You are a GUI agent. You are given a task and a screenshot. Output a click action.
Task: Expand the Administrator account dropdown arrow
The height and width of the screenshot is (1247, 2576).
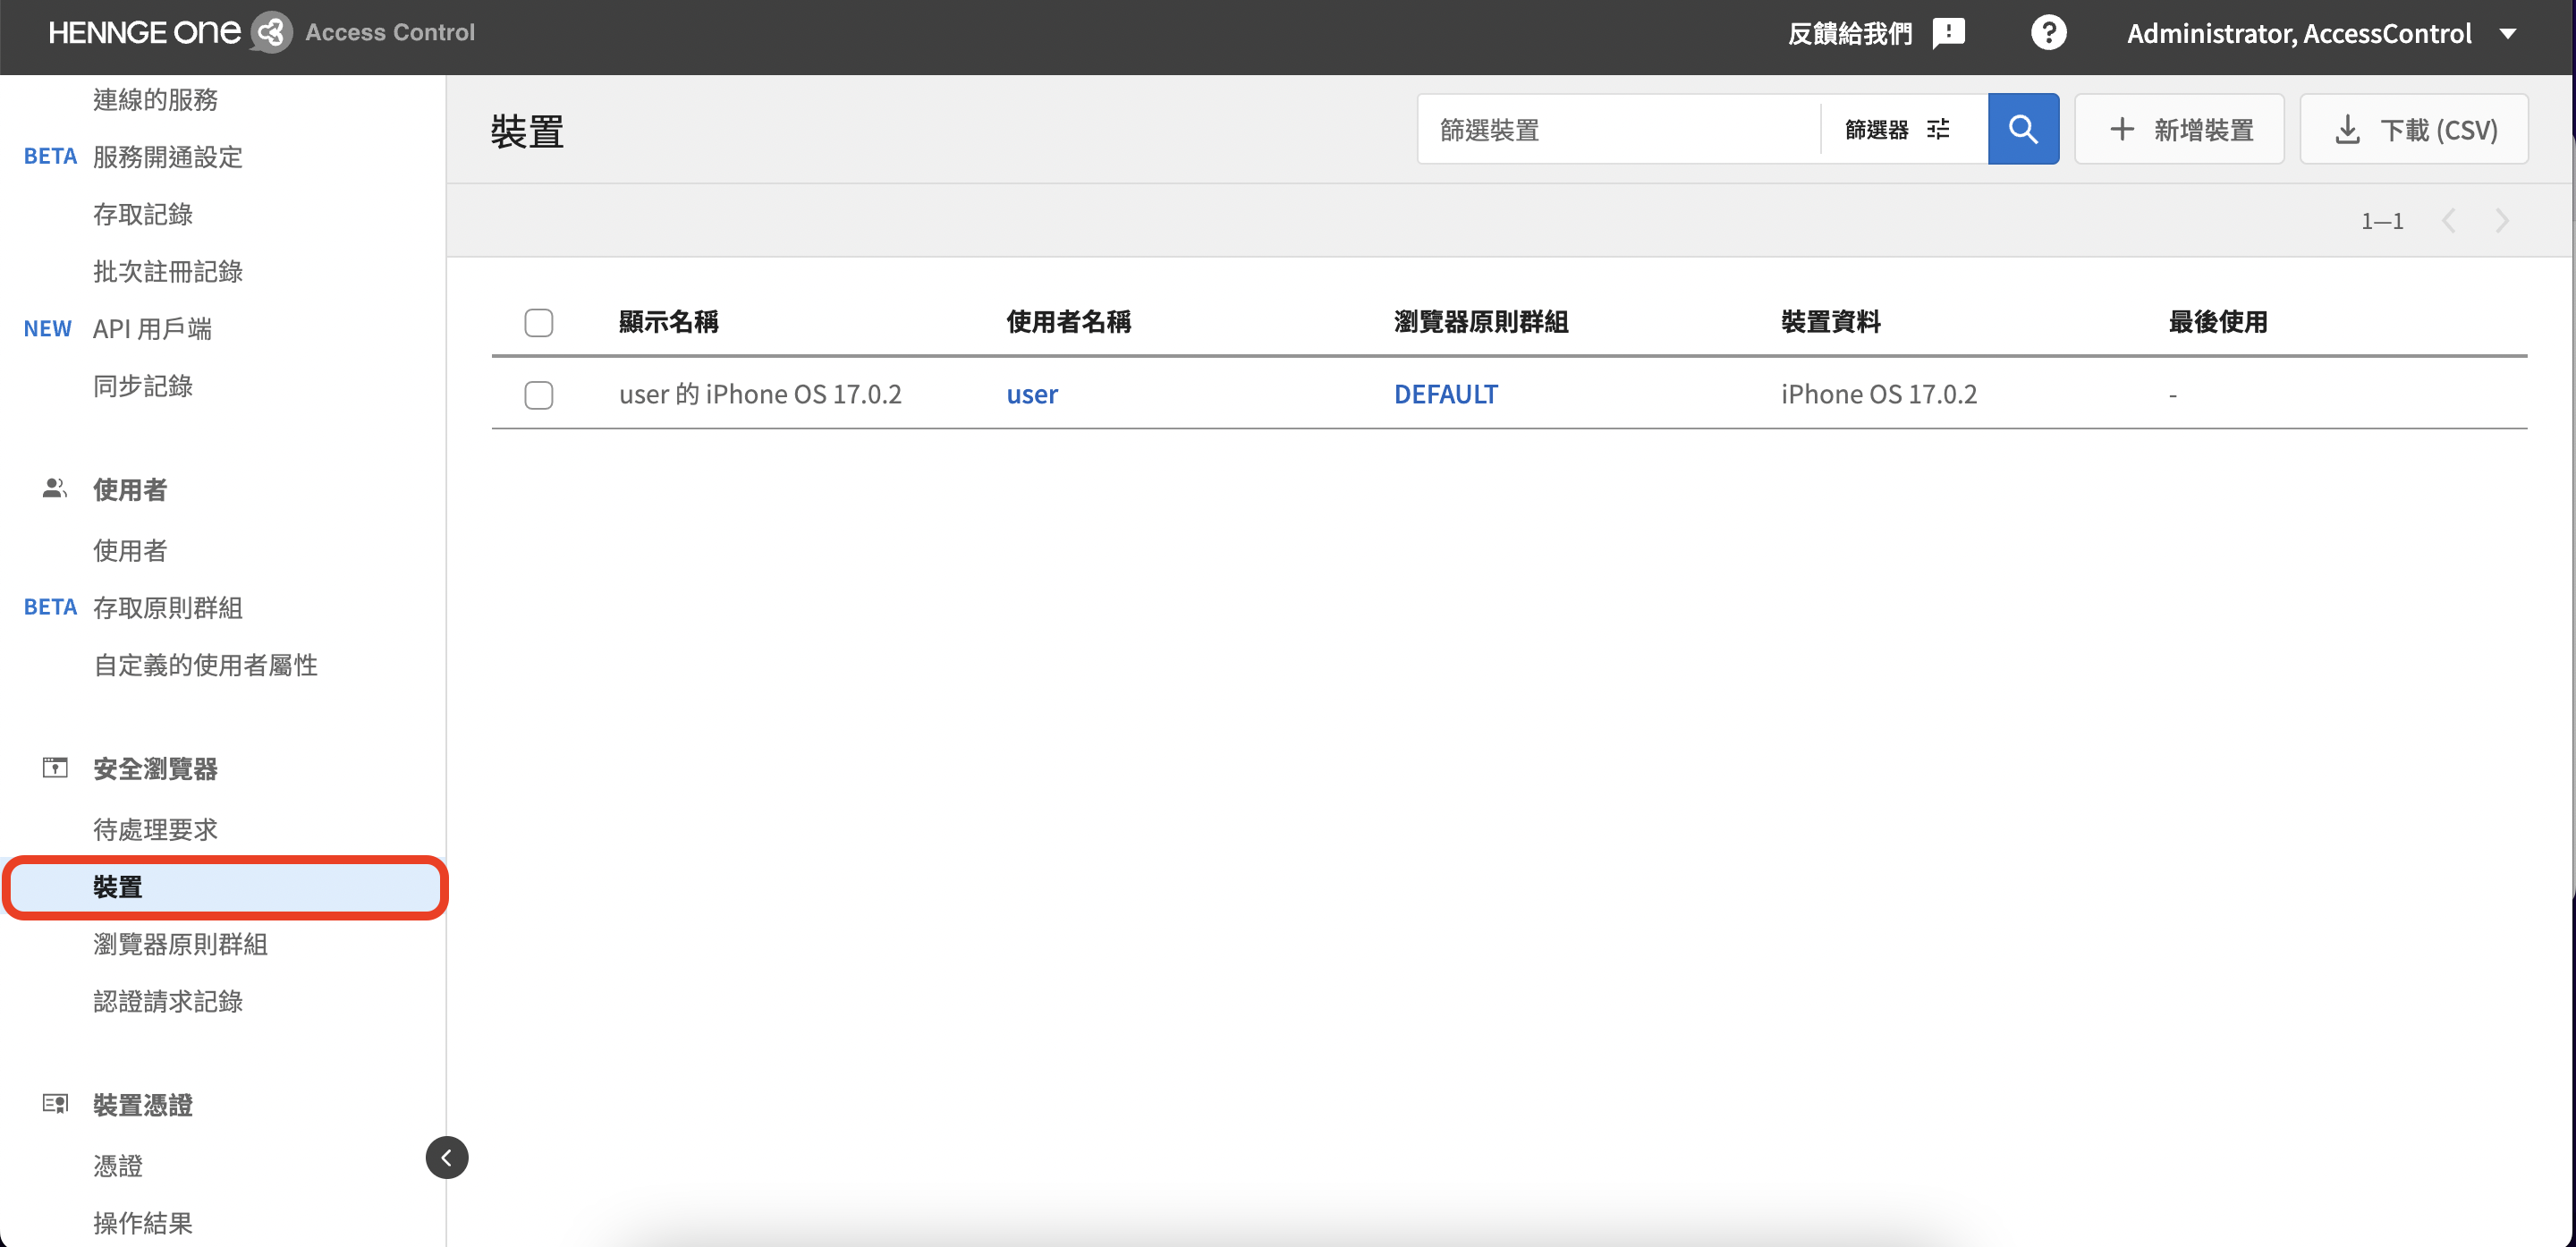2507,33
